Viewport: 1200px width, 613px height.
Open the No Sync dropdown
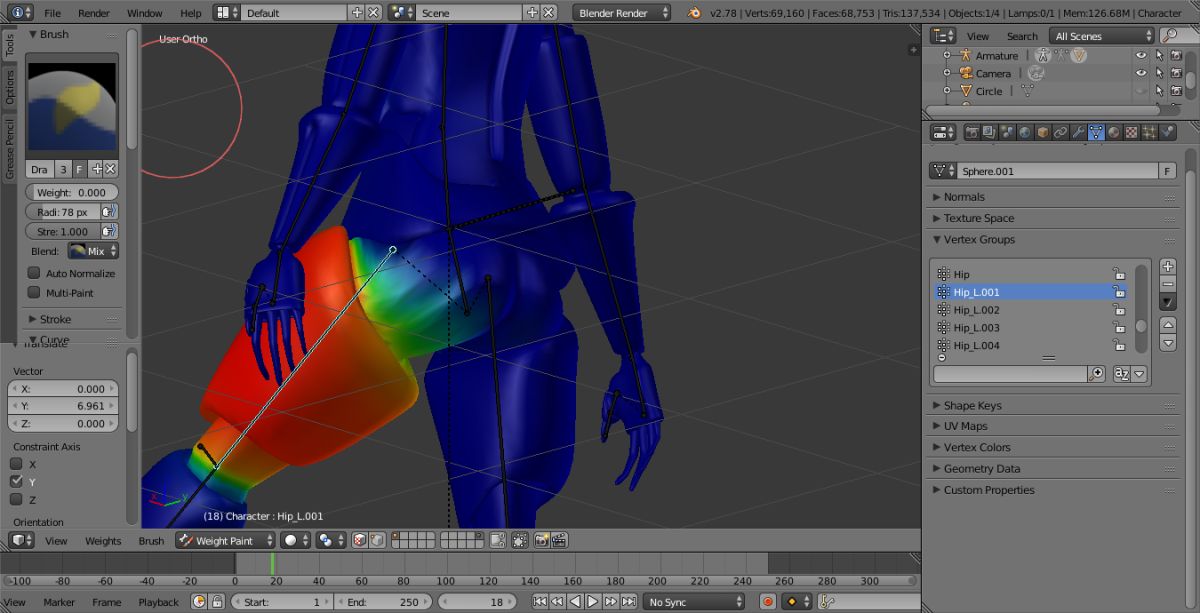(x=695, y=602)
